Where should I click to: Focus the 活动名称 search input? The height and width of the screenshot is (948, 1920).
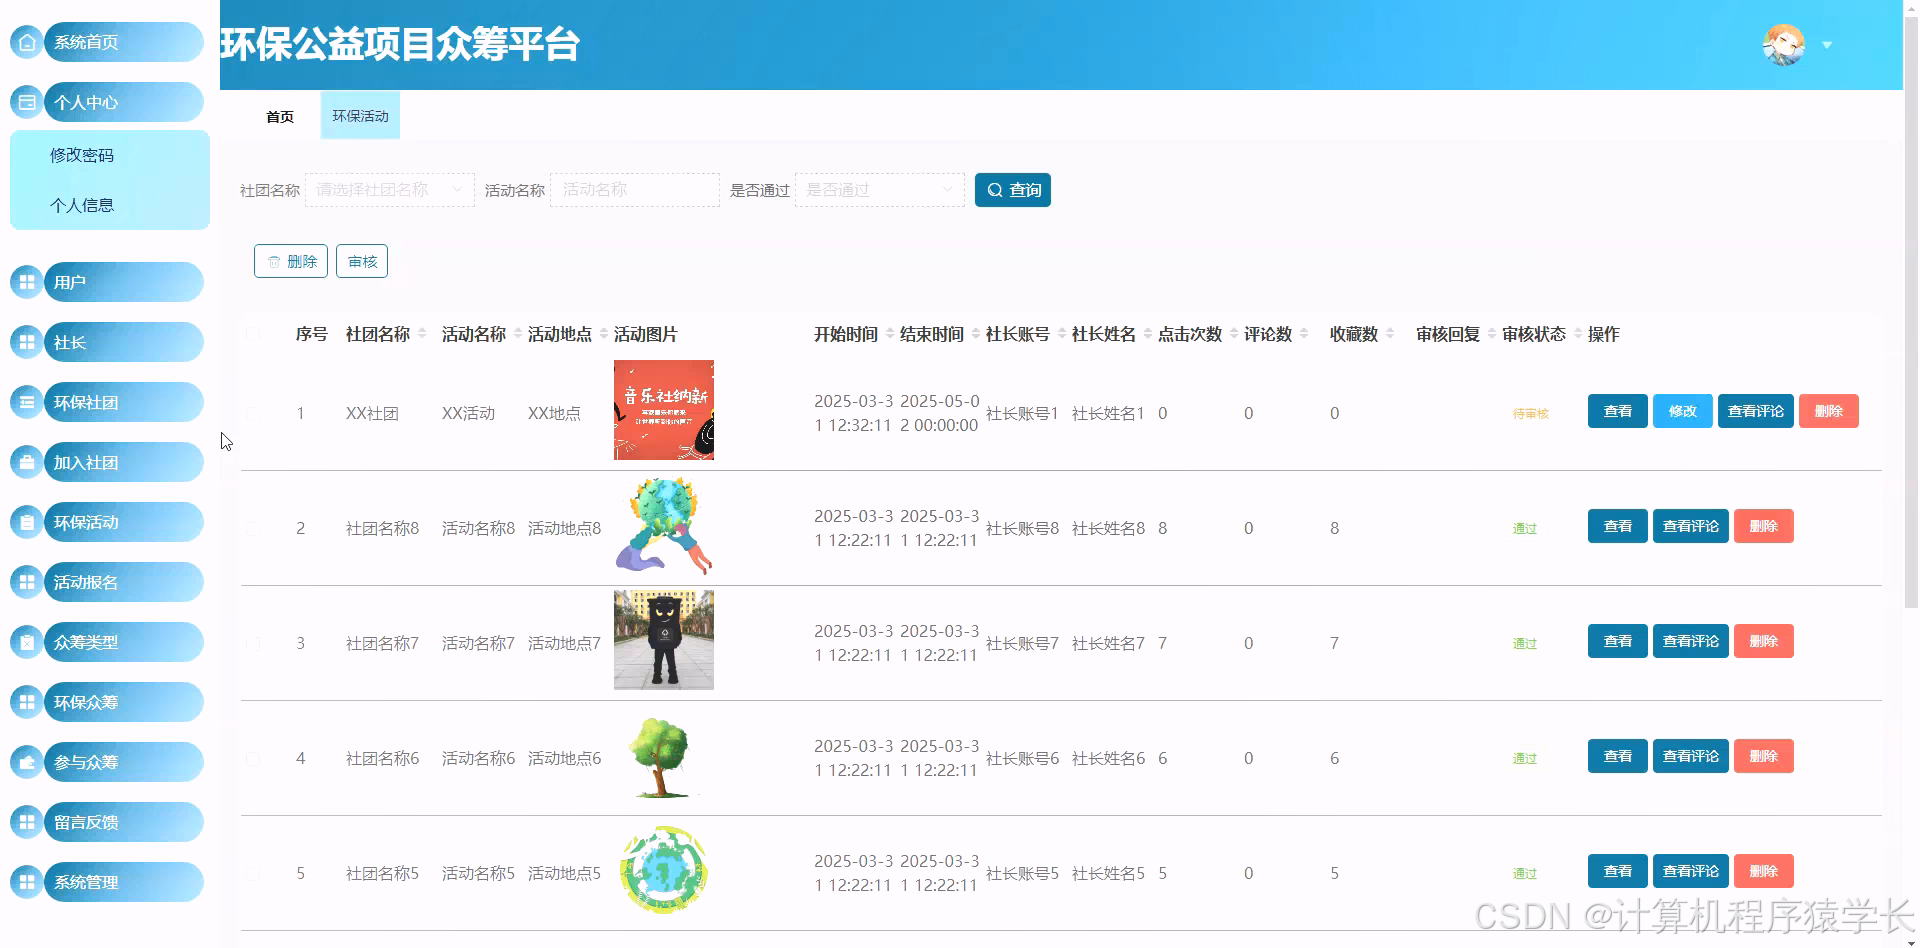635,190
